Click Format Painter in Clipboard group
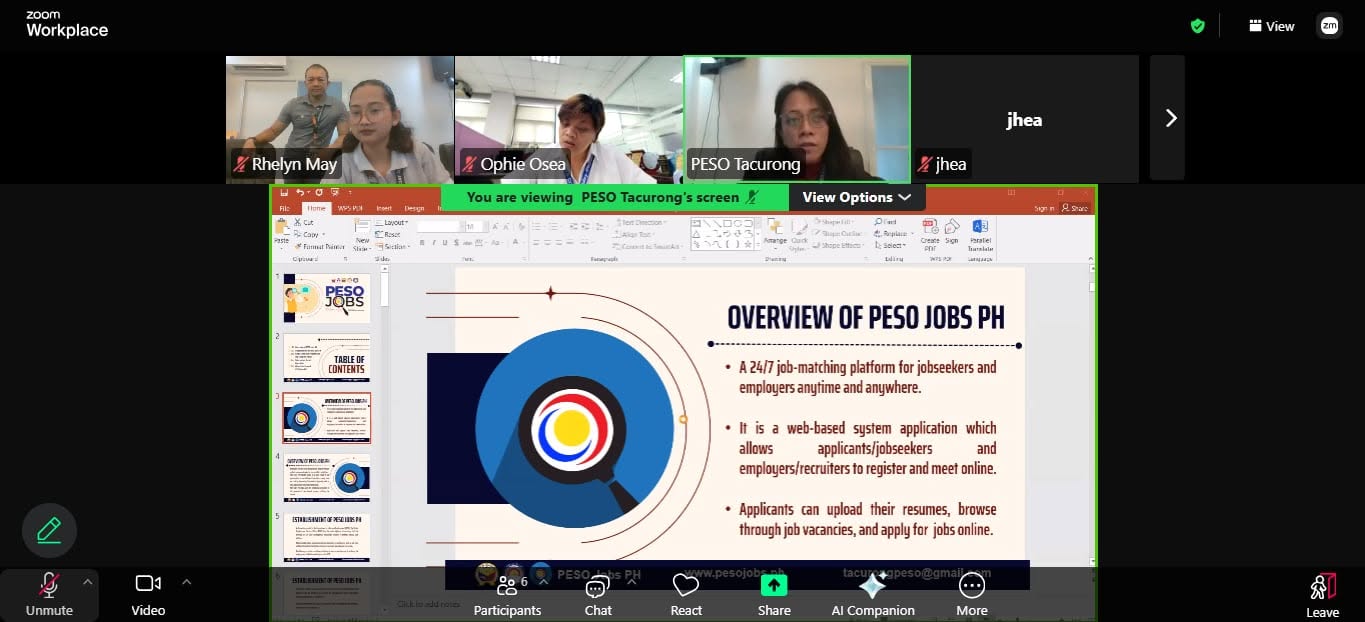 [x=319, y=247]
